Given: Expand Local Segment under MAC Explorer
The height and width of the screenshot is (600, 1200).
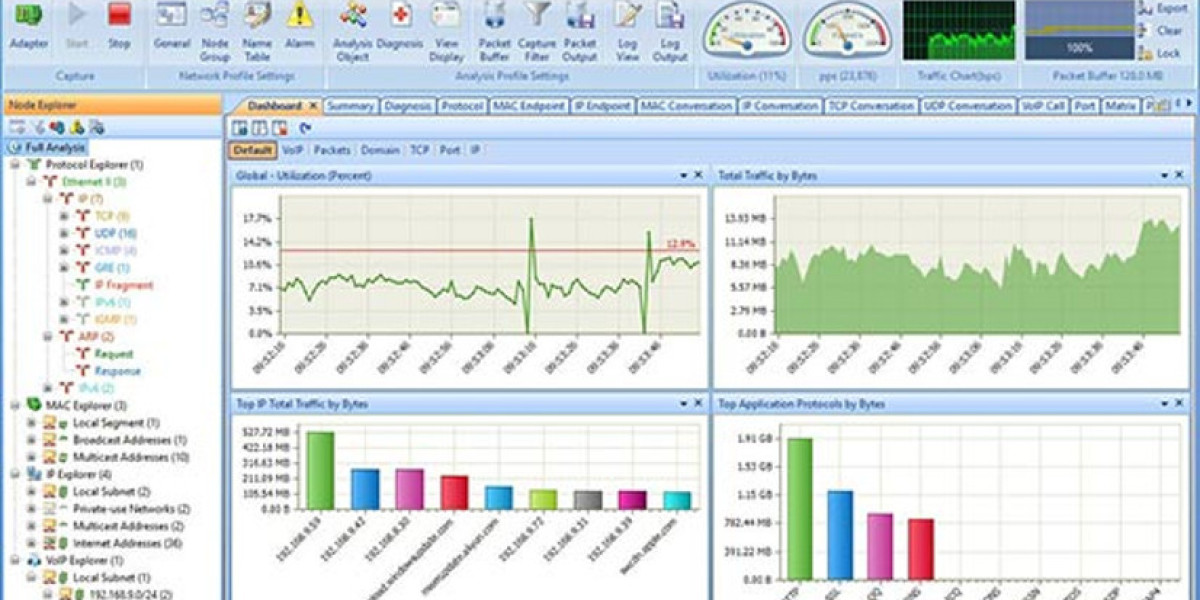Looking at the screenshot, I should tap(32, 423).
